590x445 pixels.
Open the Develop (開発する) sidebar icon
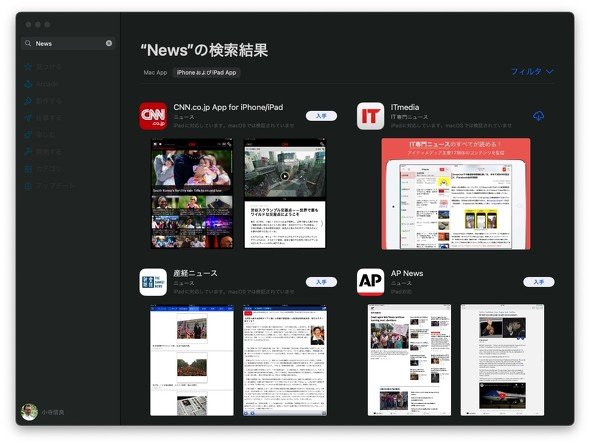click(28, 152)
